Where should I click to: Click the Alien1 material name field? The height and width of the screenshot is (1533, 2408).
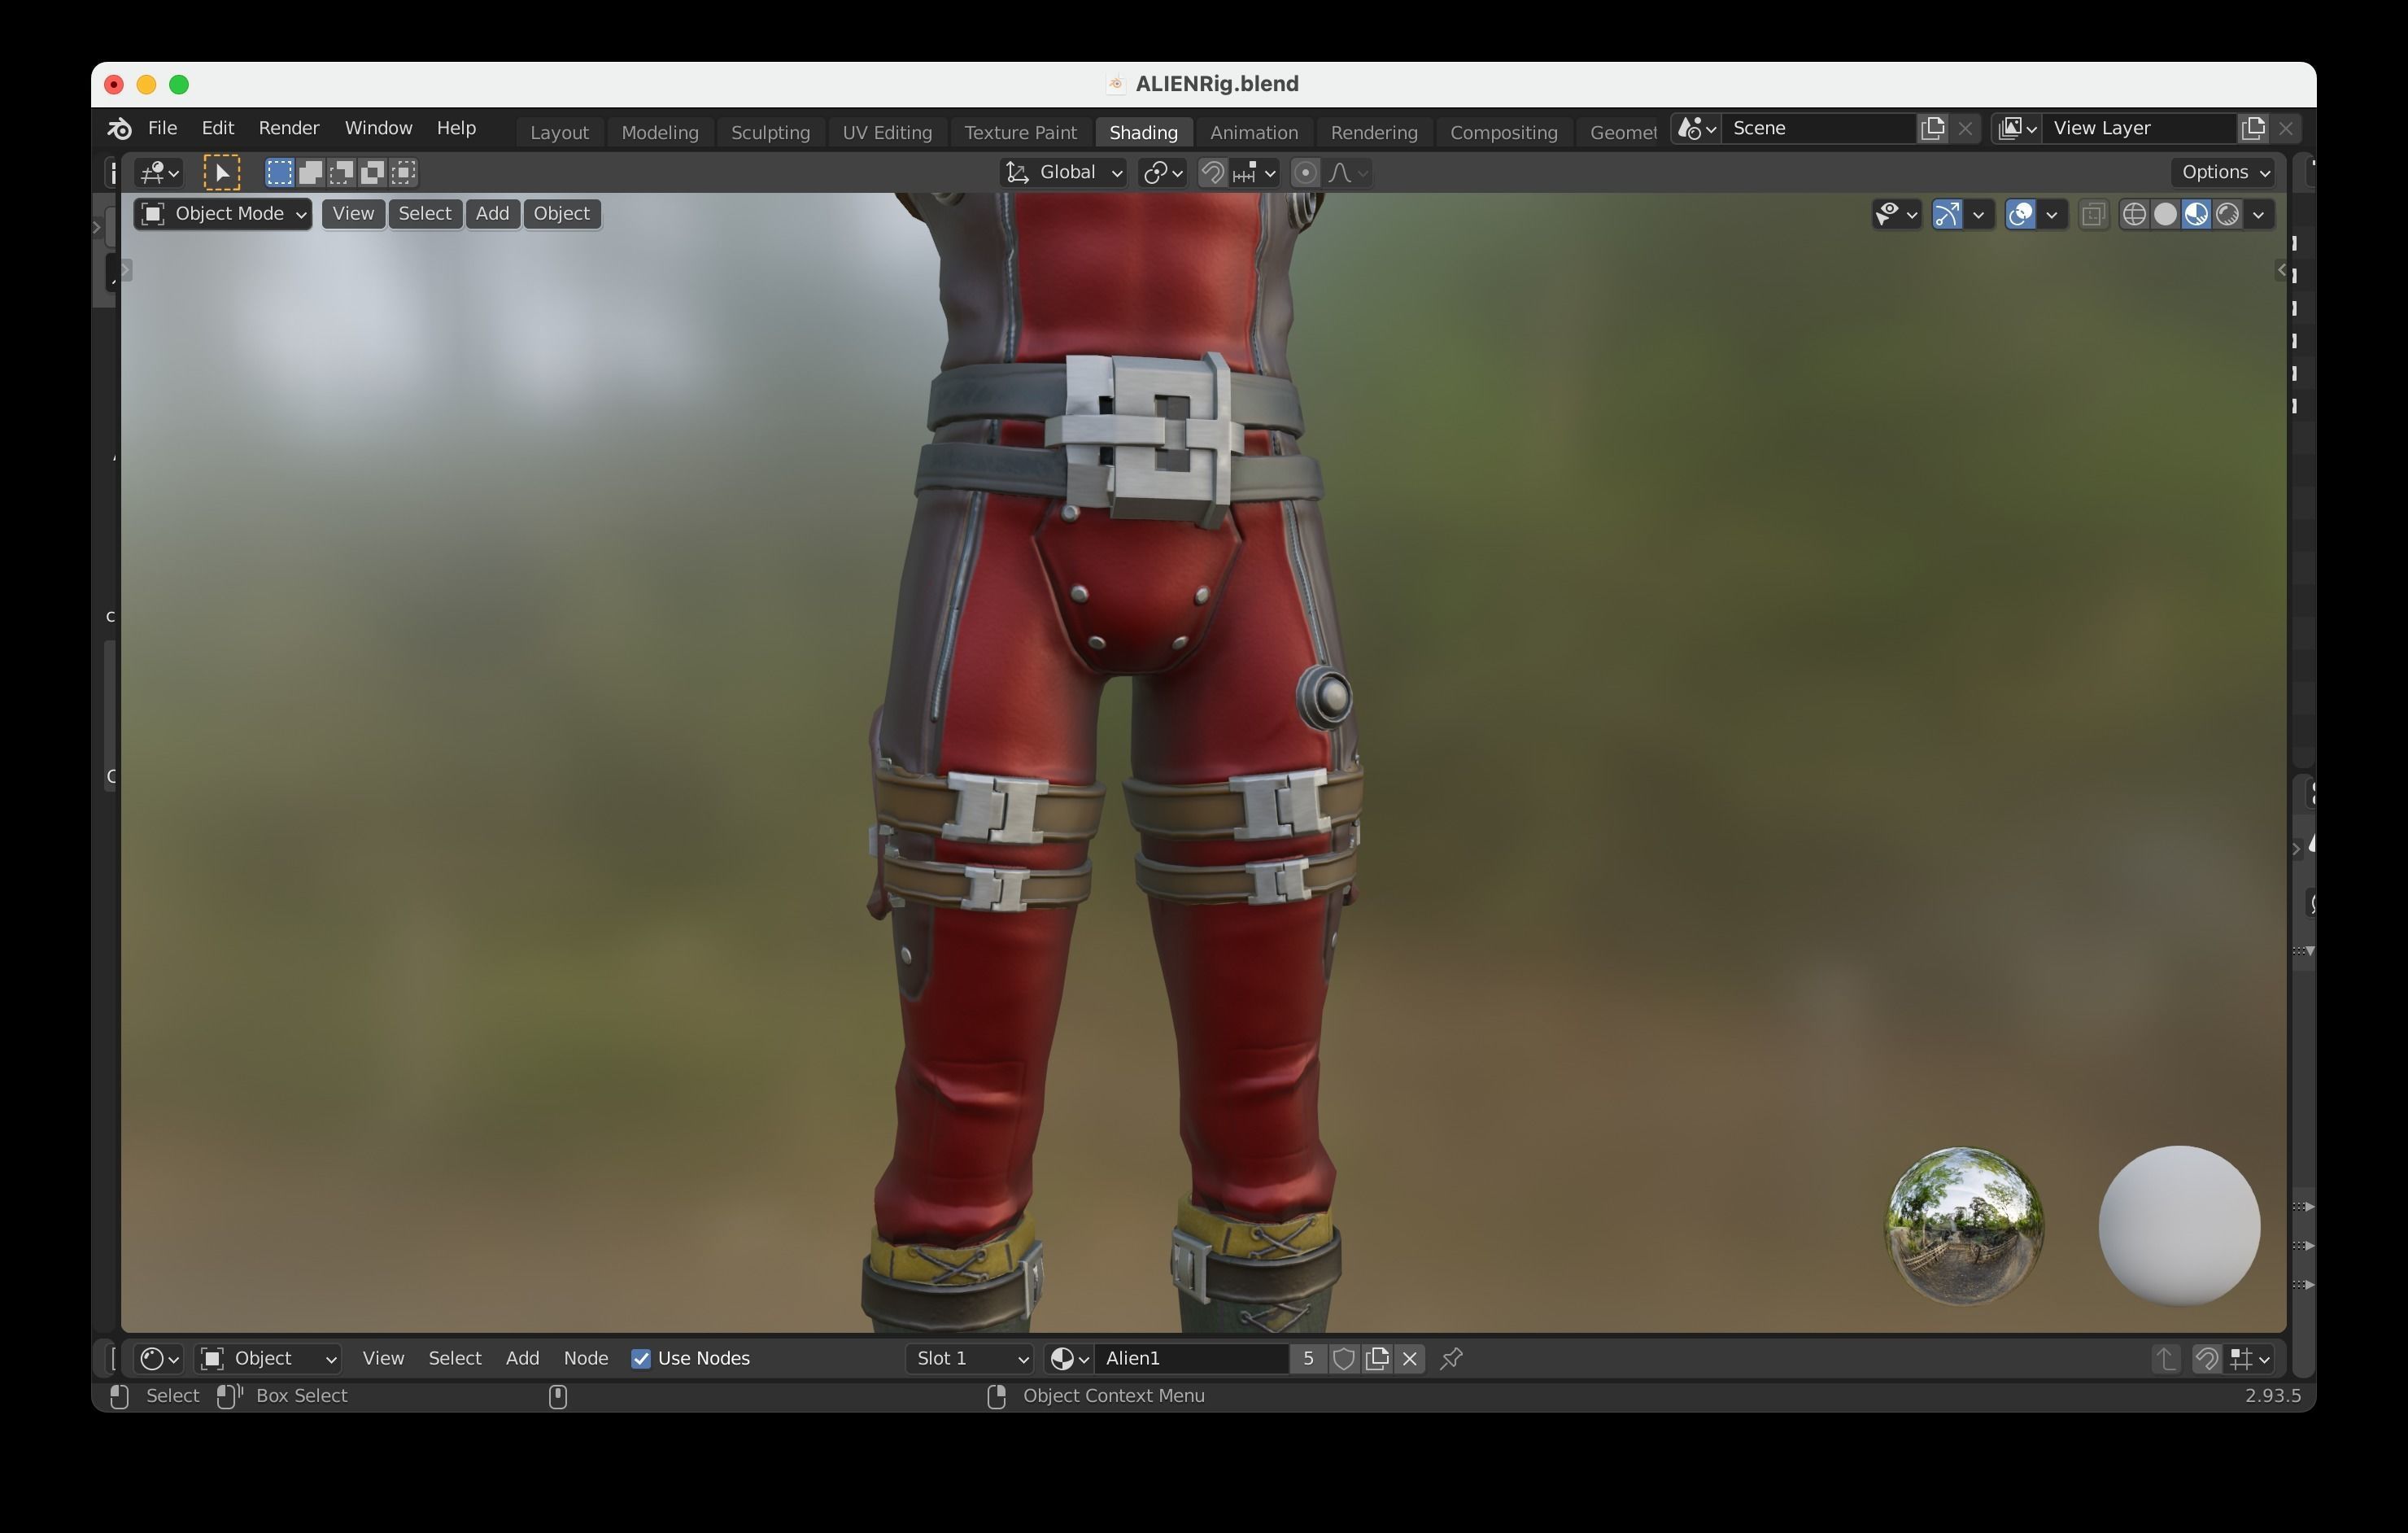(x=1192, y=1359)
